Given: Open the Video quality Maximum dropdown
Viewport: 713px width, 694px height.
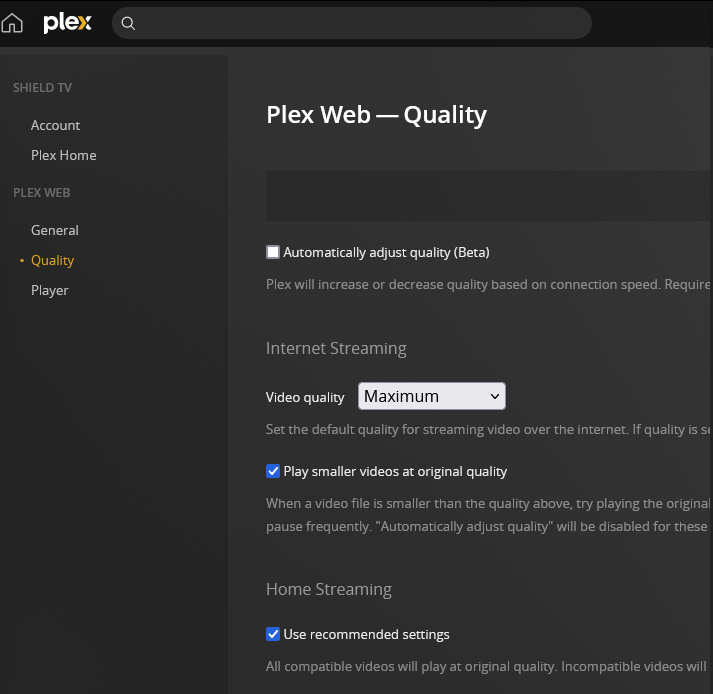Looking at the screenshot, I should (x=431, y=396).
